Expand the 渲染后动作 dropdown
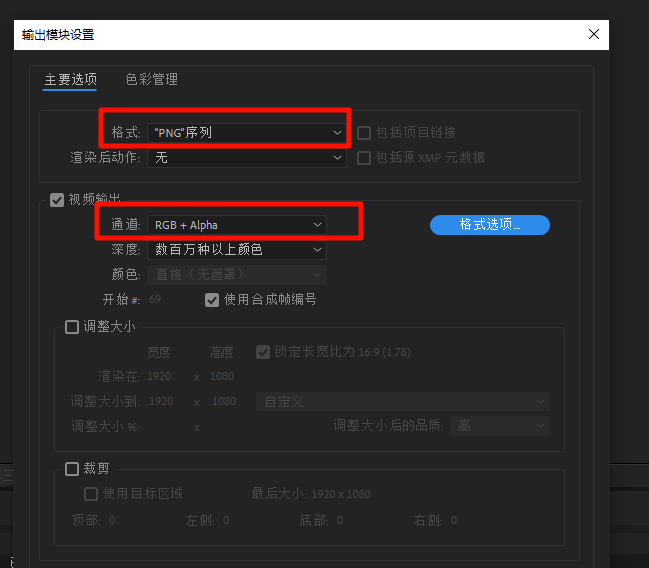Viewport: 649px width, 568px height. (247, 158)
